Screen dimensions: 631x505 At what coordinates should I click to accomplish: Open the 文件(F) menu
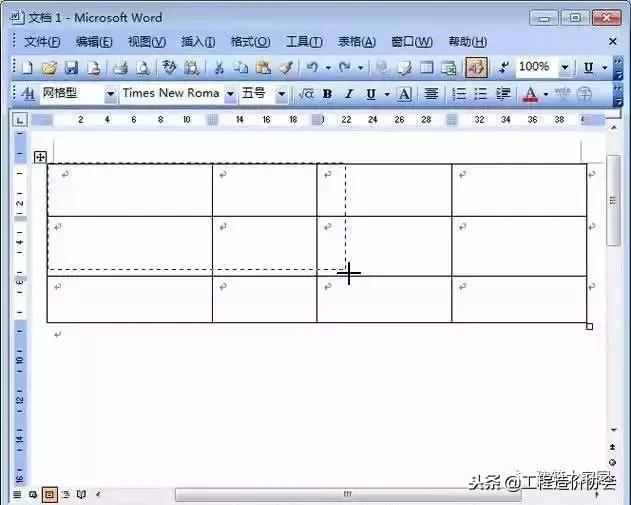point(42,41)
